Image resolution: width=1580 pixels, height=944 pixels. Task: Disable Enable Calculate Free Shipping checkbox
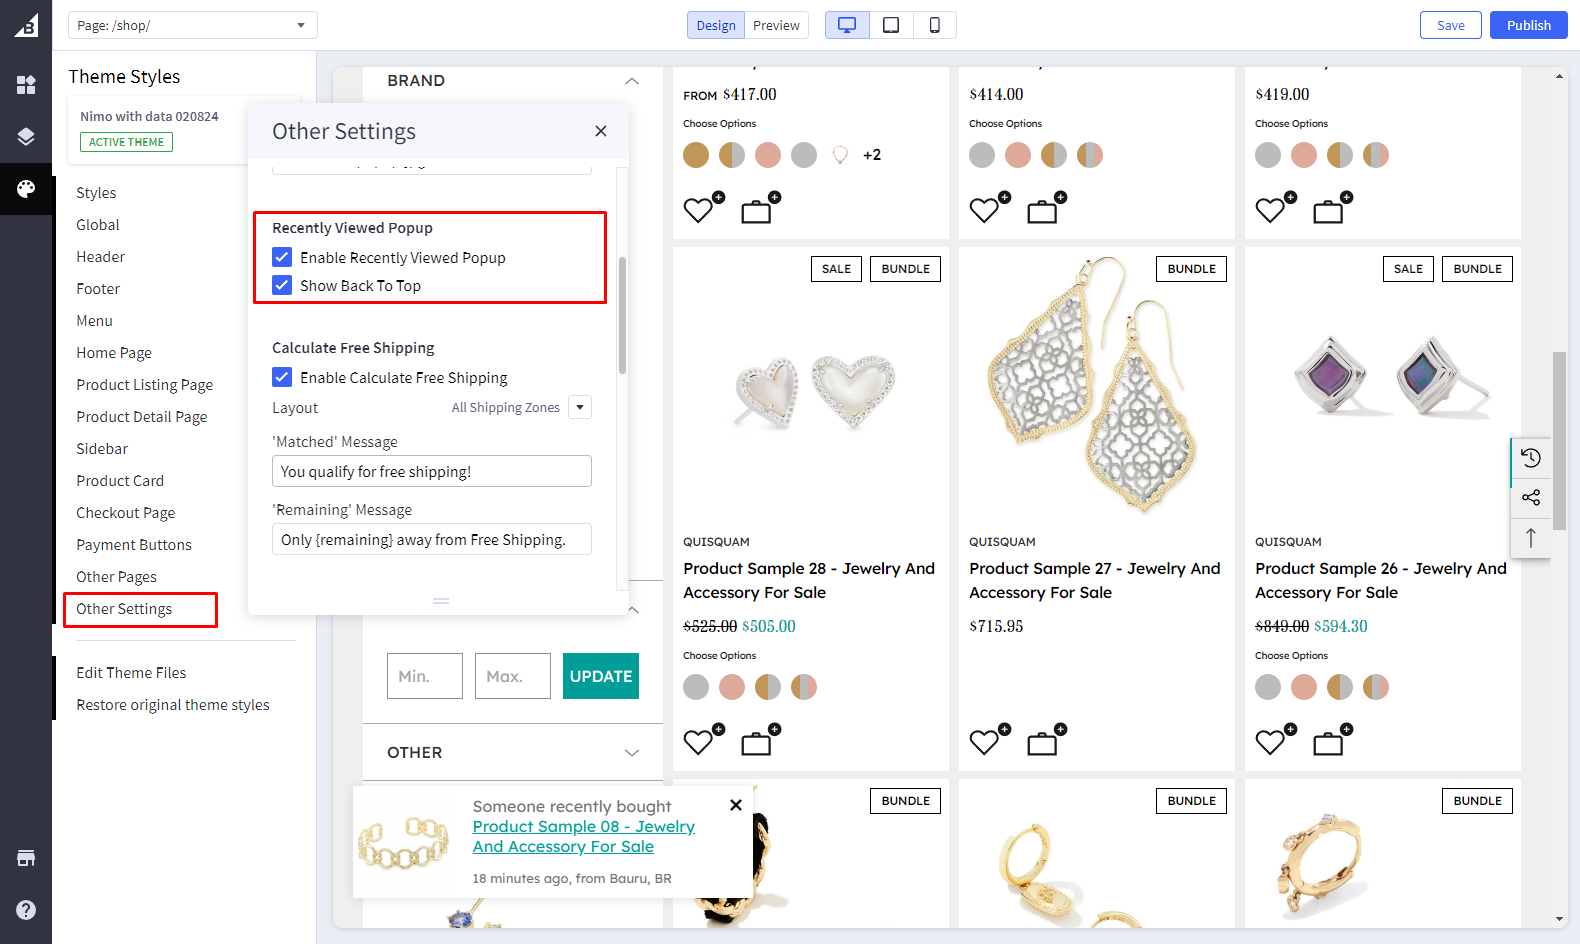click(x=282, y=377)
